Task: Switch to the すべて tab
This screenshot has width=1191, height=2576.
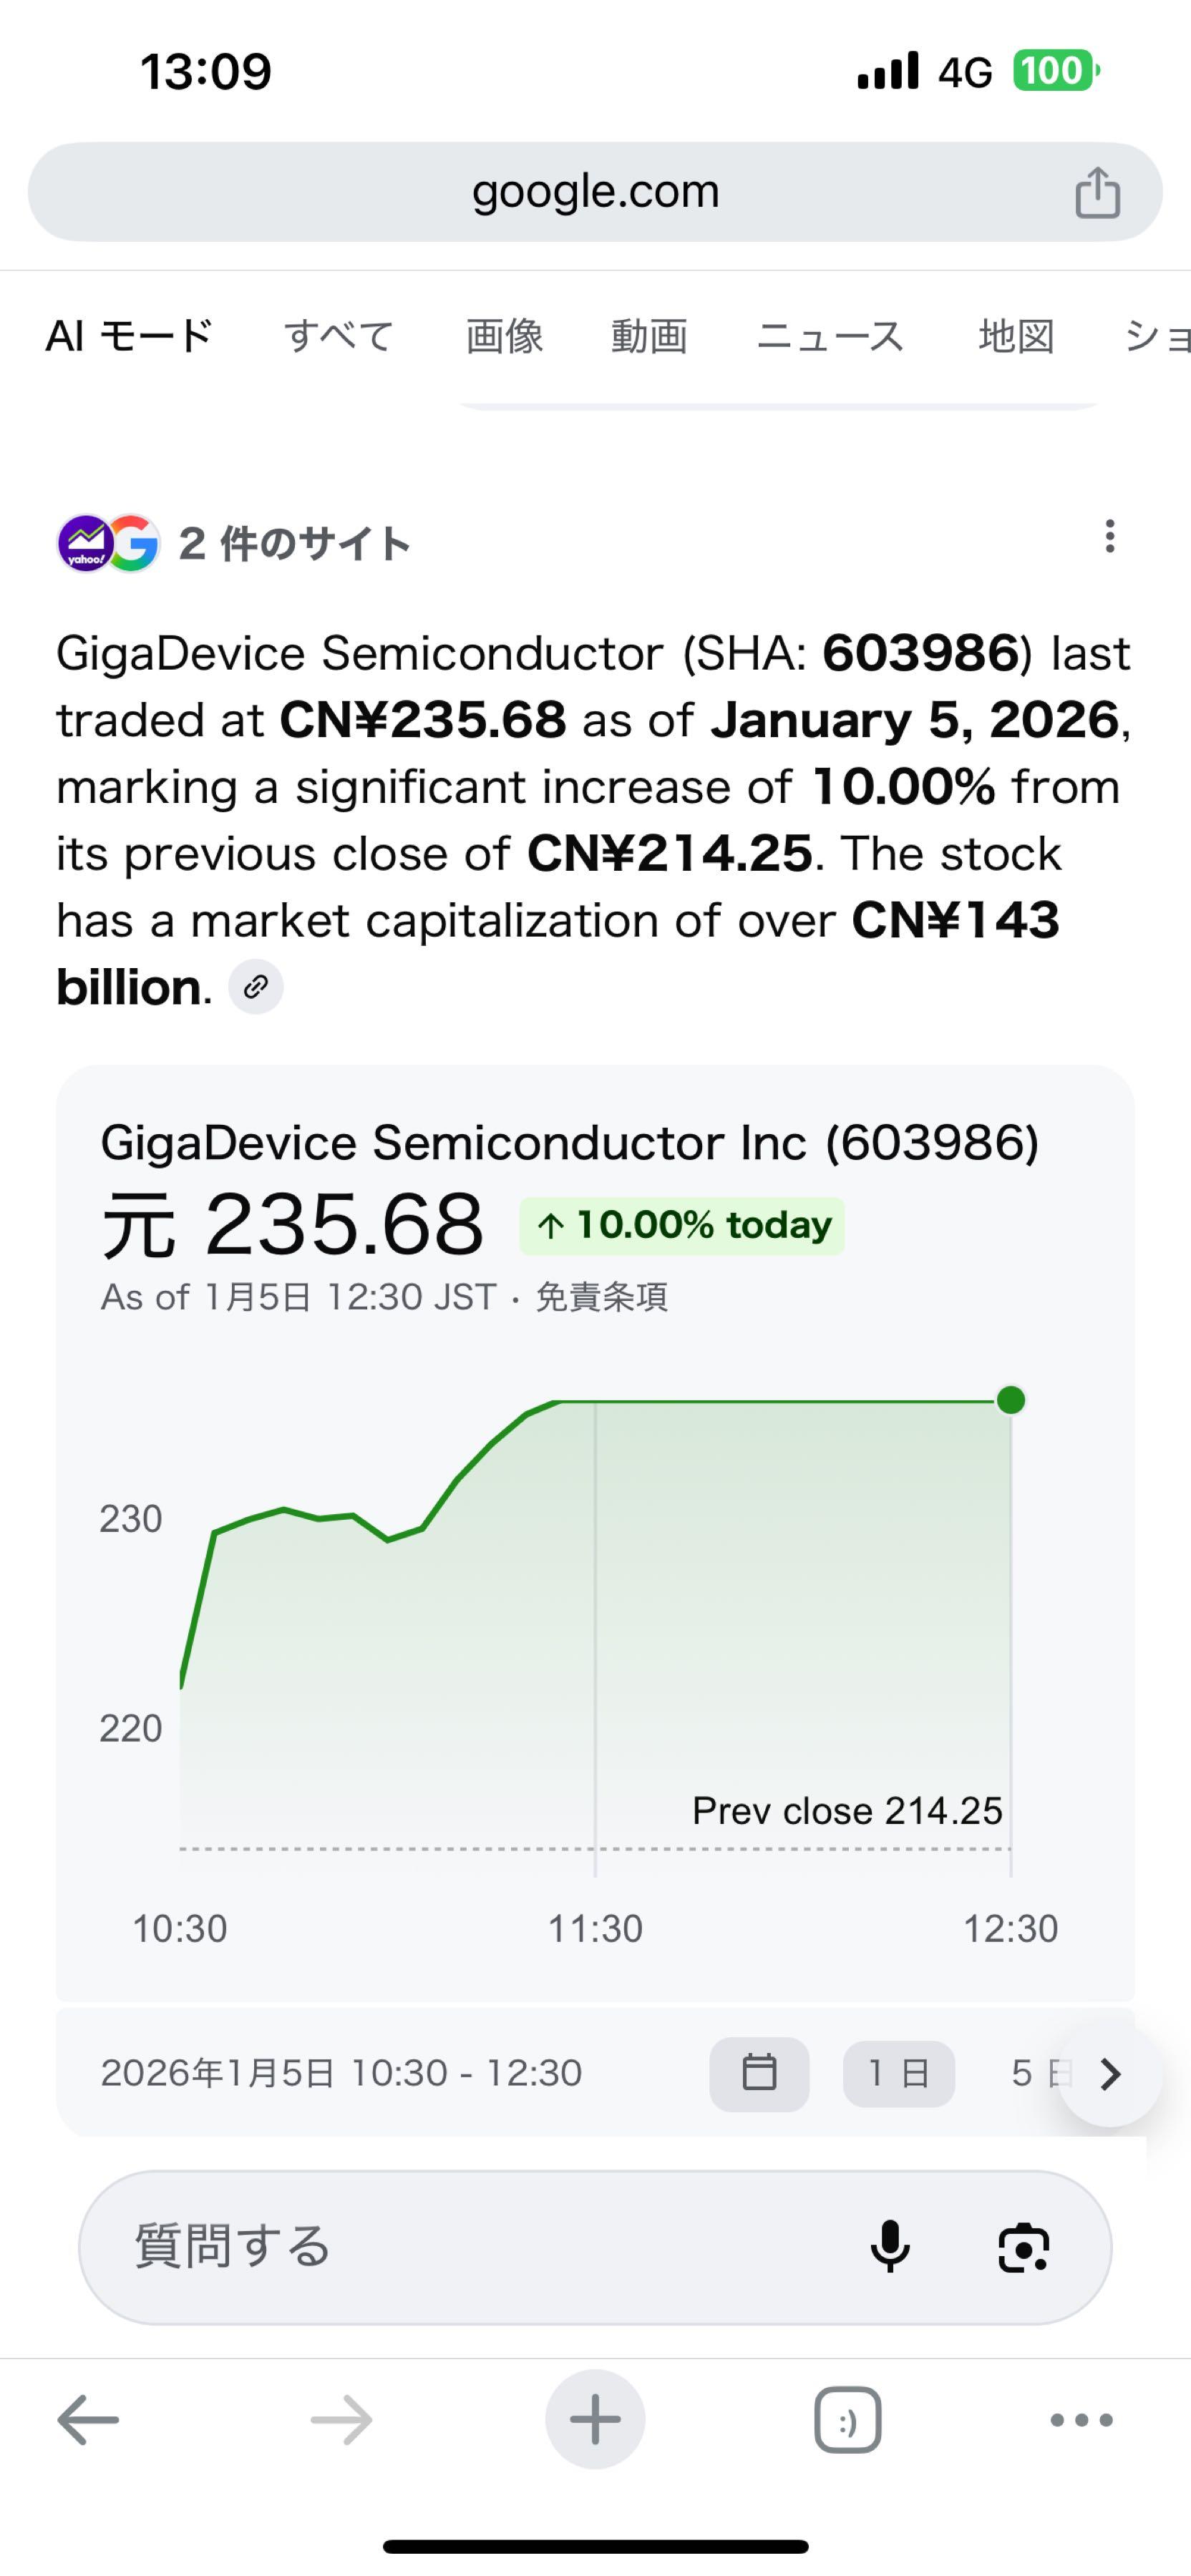Action: tap(339, 336)
